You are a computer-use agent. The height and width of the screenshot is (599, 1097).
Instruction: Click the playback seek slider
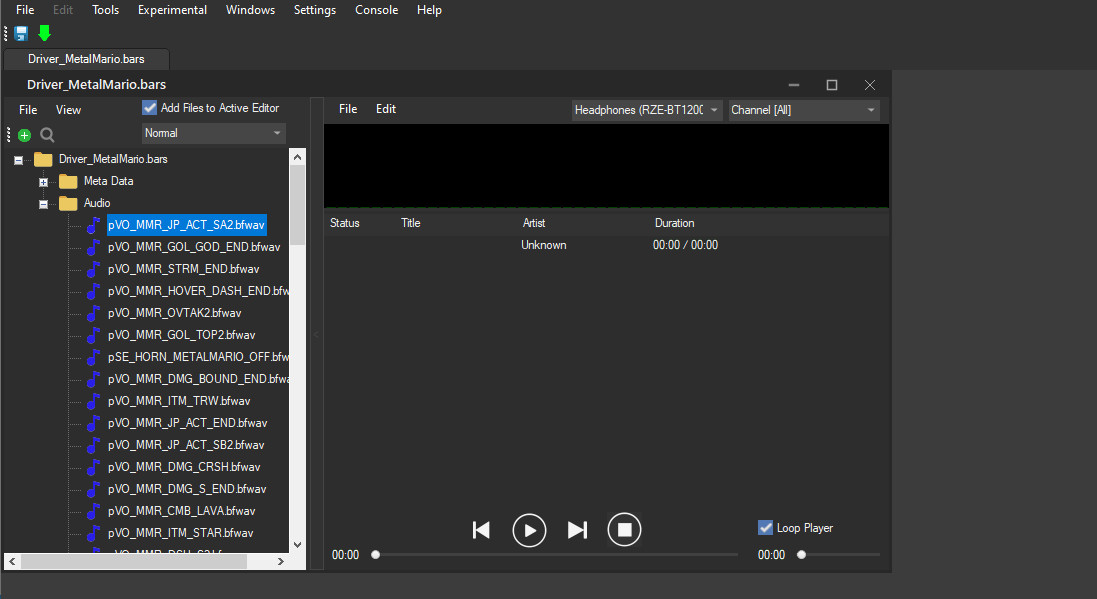375,553
